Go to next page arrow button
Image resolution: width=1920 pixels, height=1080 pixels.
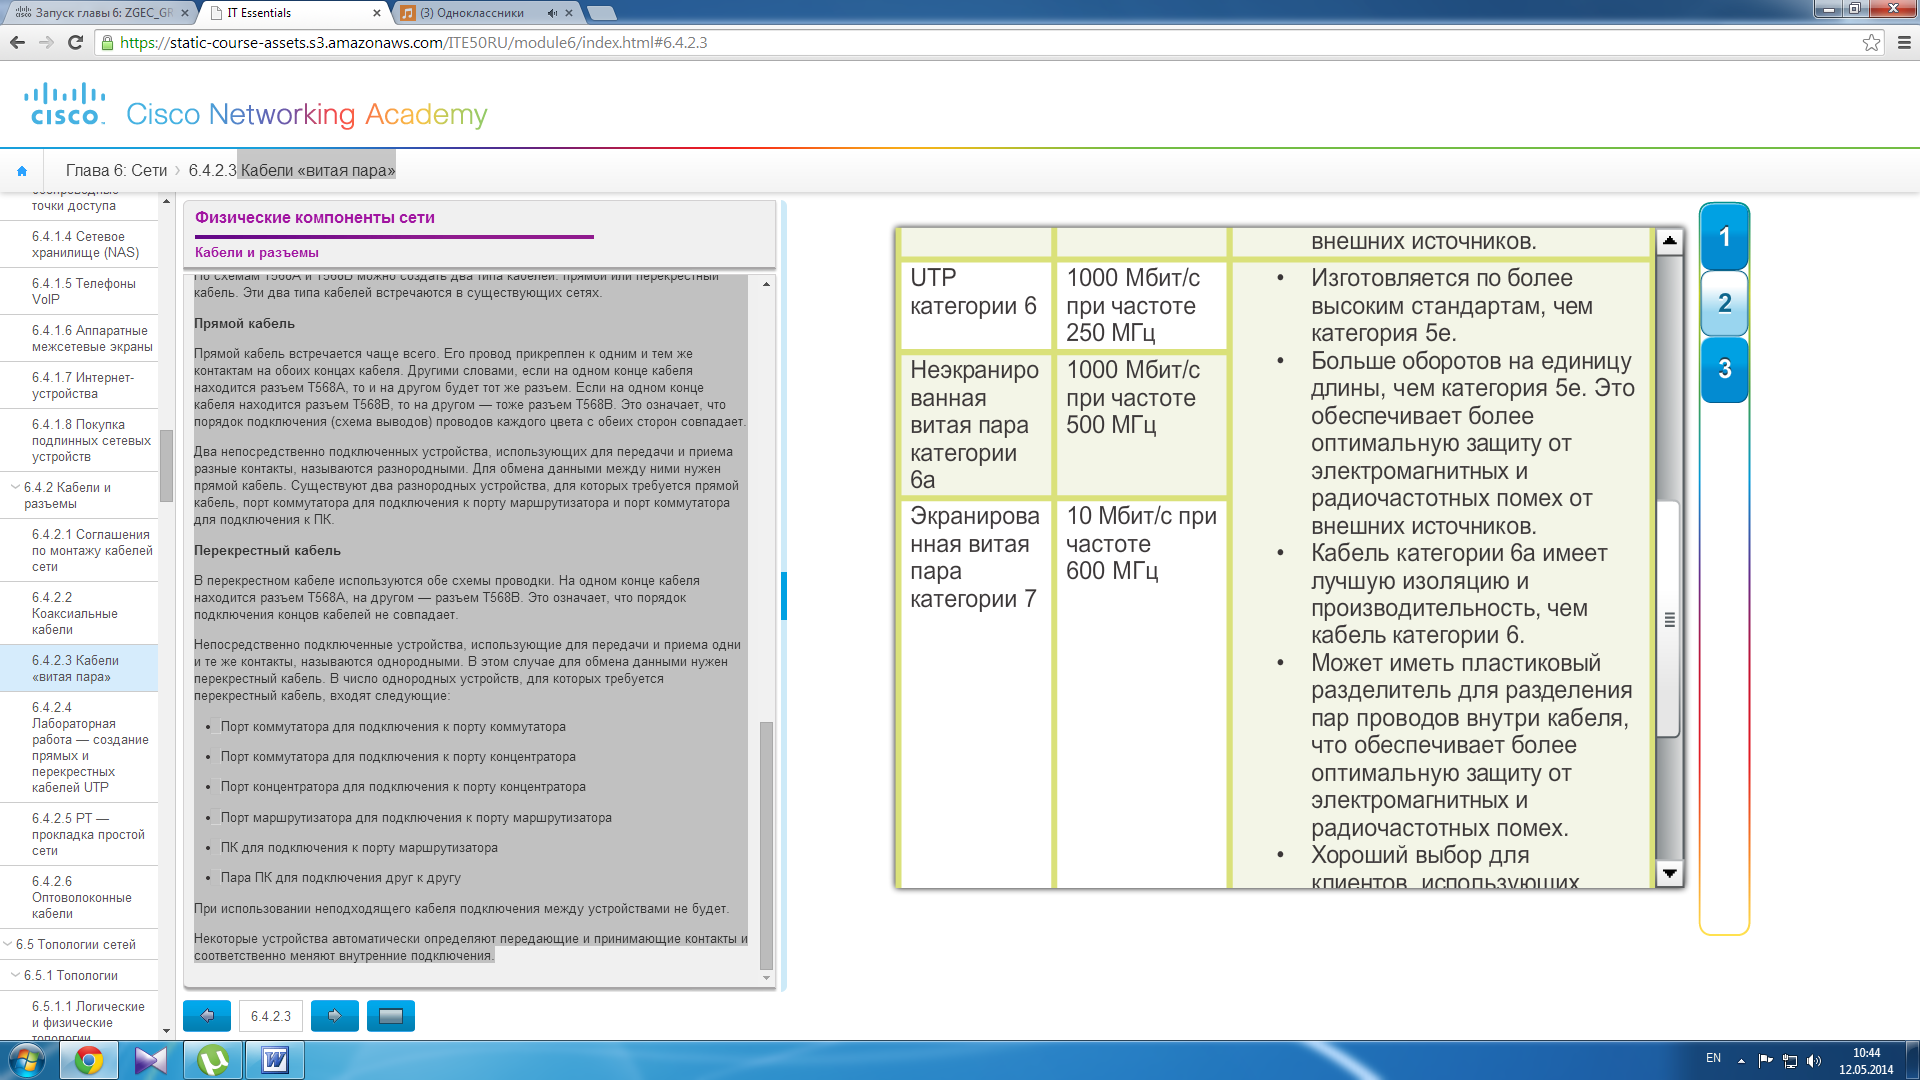pyautogui.click(x=335, y=1015)
